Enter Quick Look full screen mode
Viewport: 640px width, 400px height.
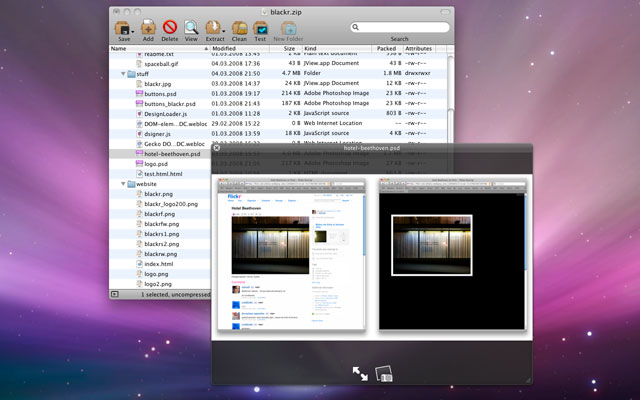click(x=359, y=373)
